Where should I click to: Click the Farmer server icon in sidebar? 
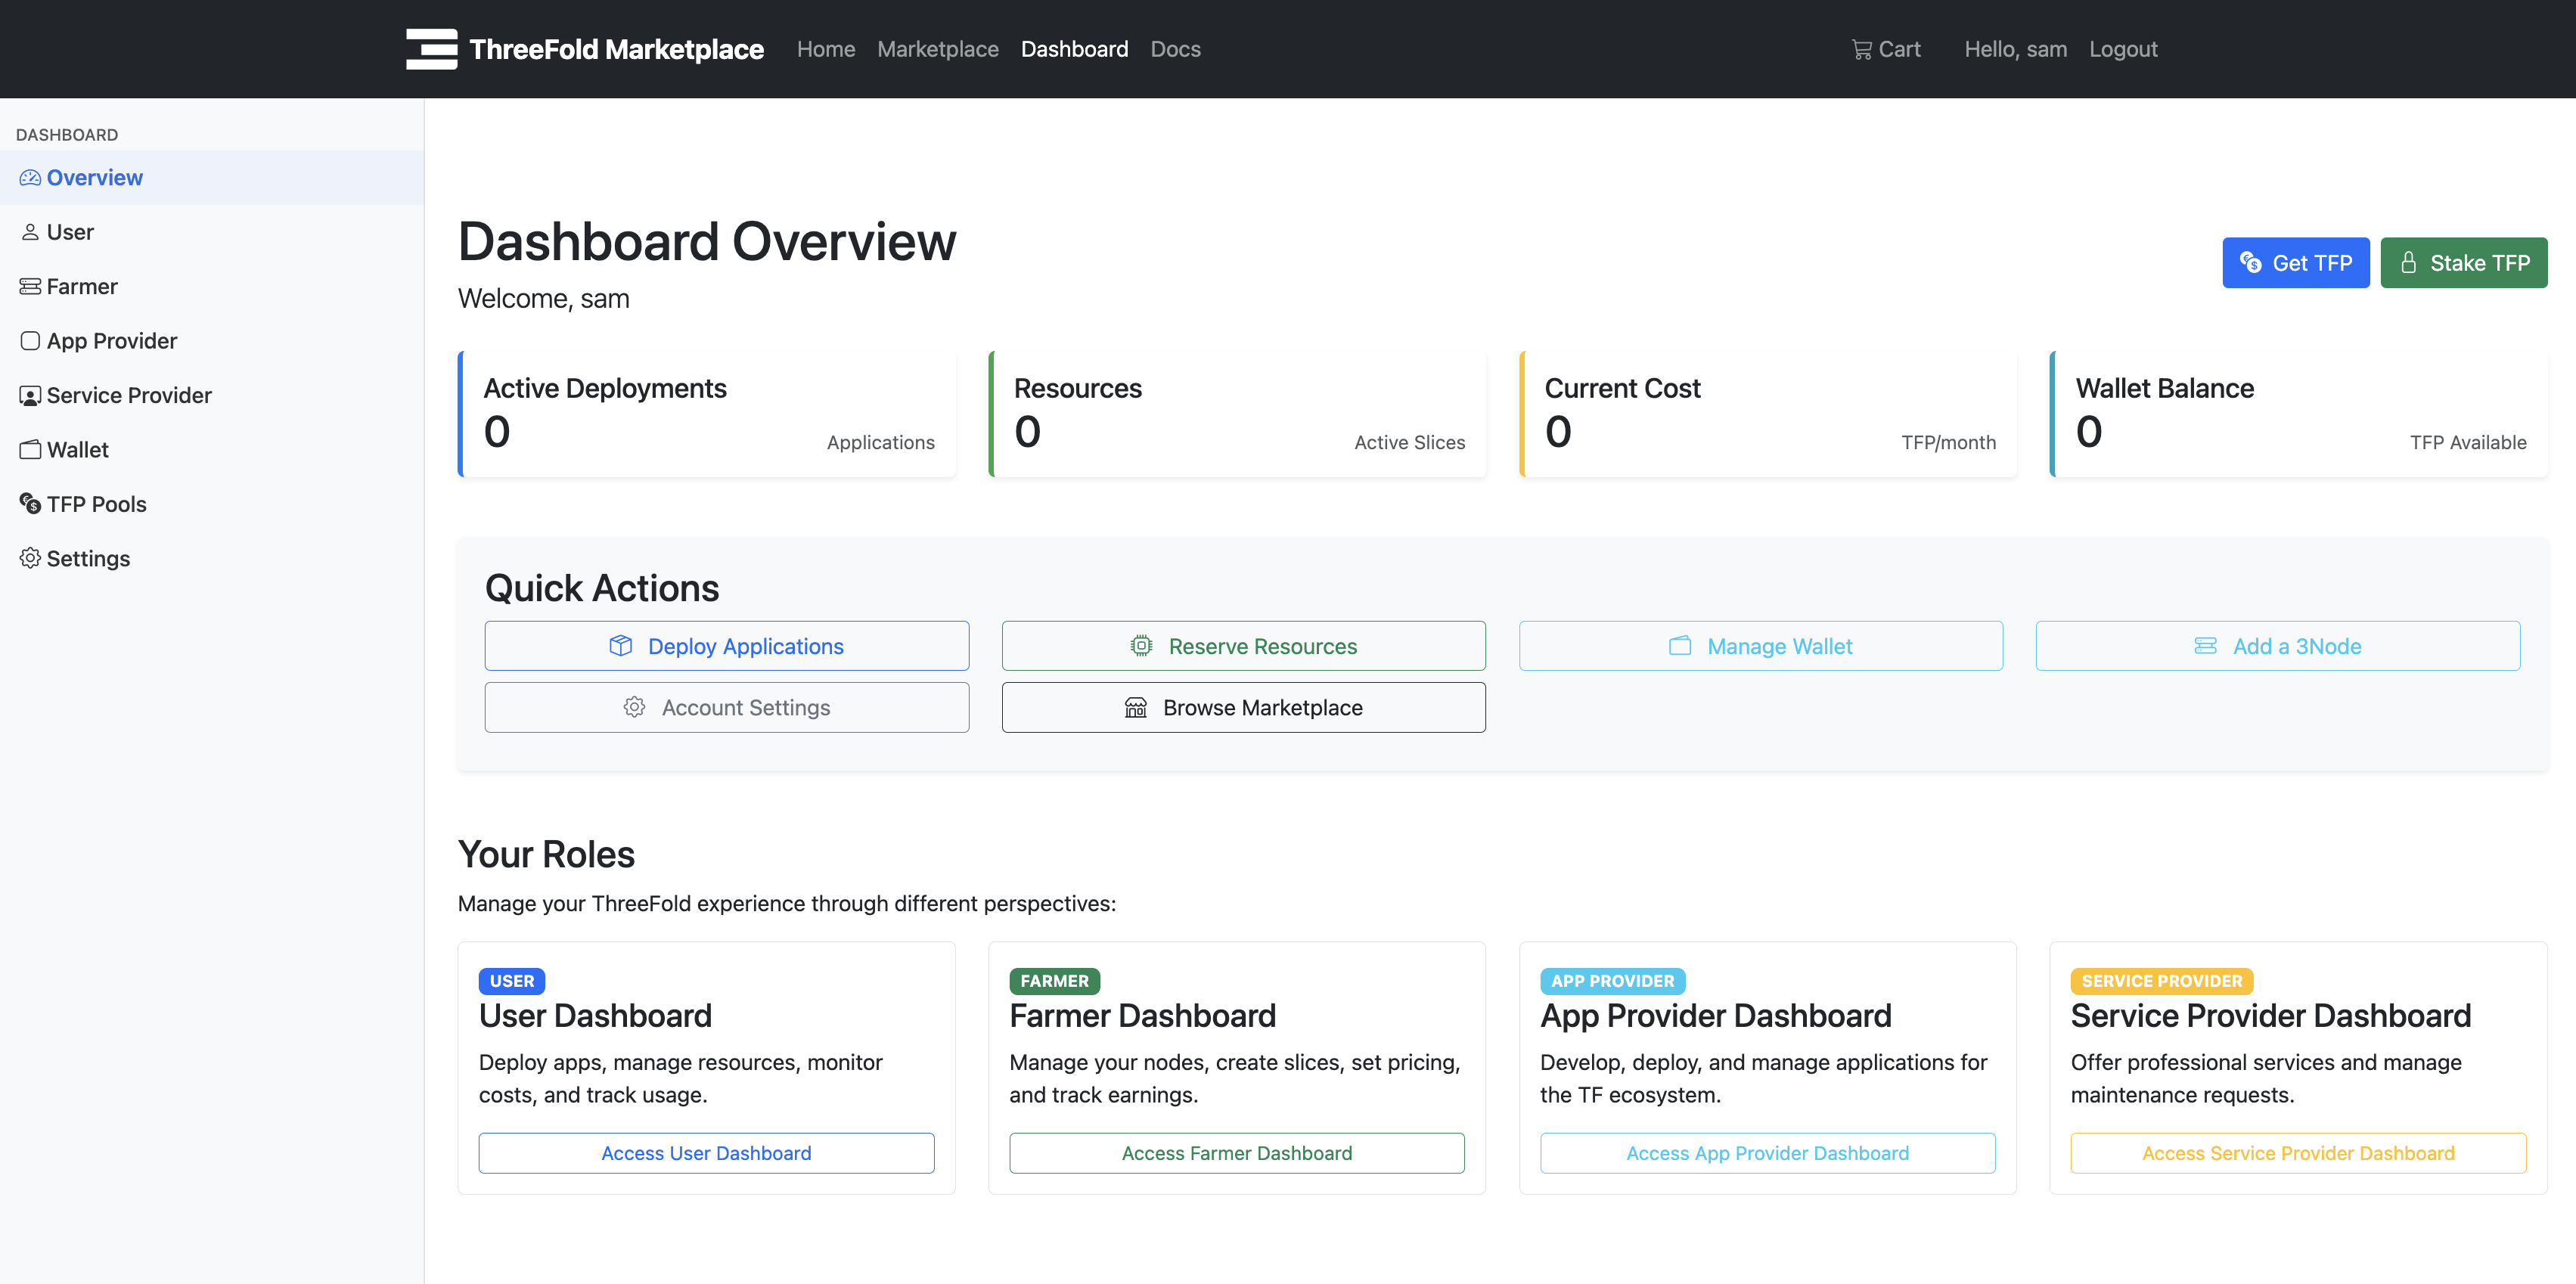[x=30, y=287]
